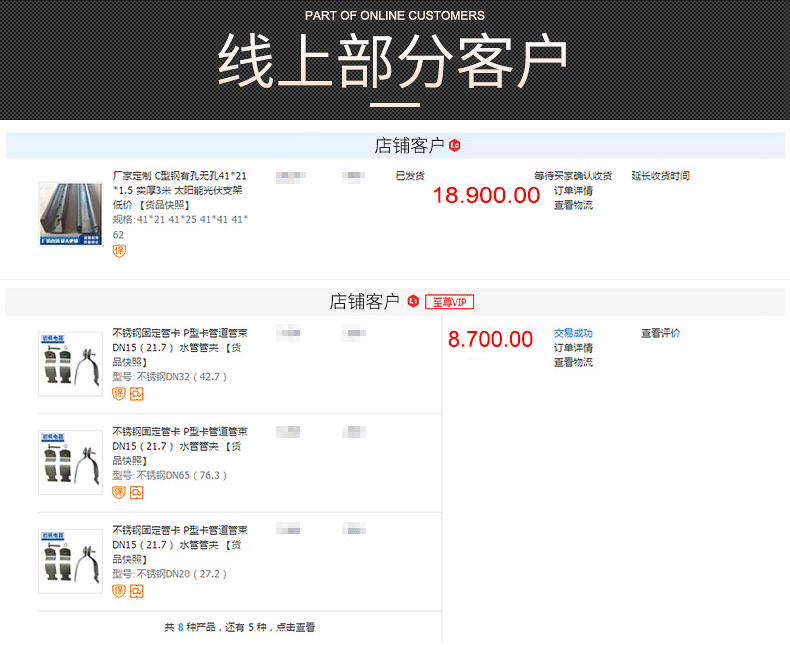Open 厂家定制 C型钢 product title
This screenshot has height=647, width=790.
pos(180,190)
